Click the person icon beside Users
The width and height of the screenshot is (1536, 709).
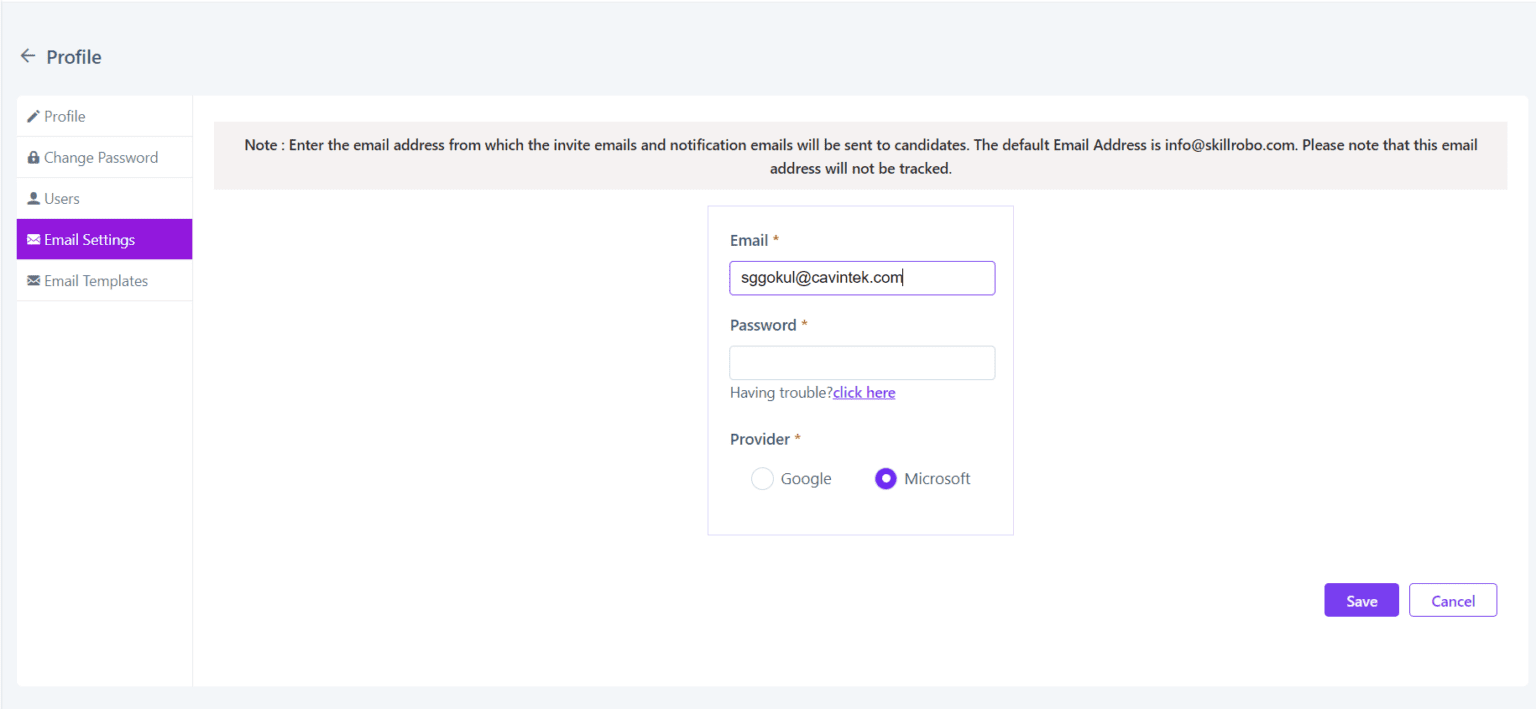(x=32, y=198)
